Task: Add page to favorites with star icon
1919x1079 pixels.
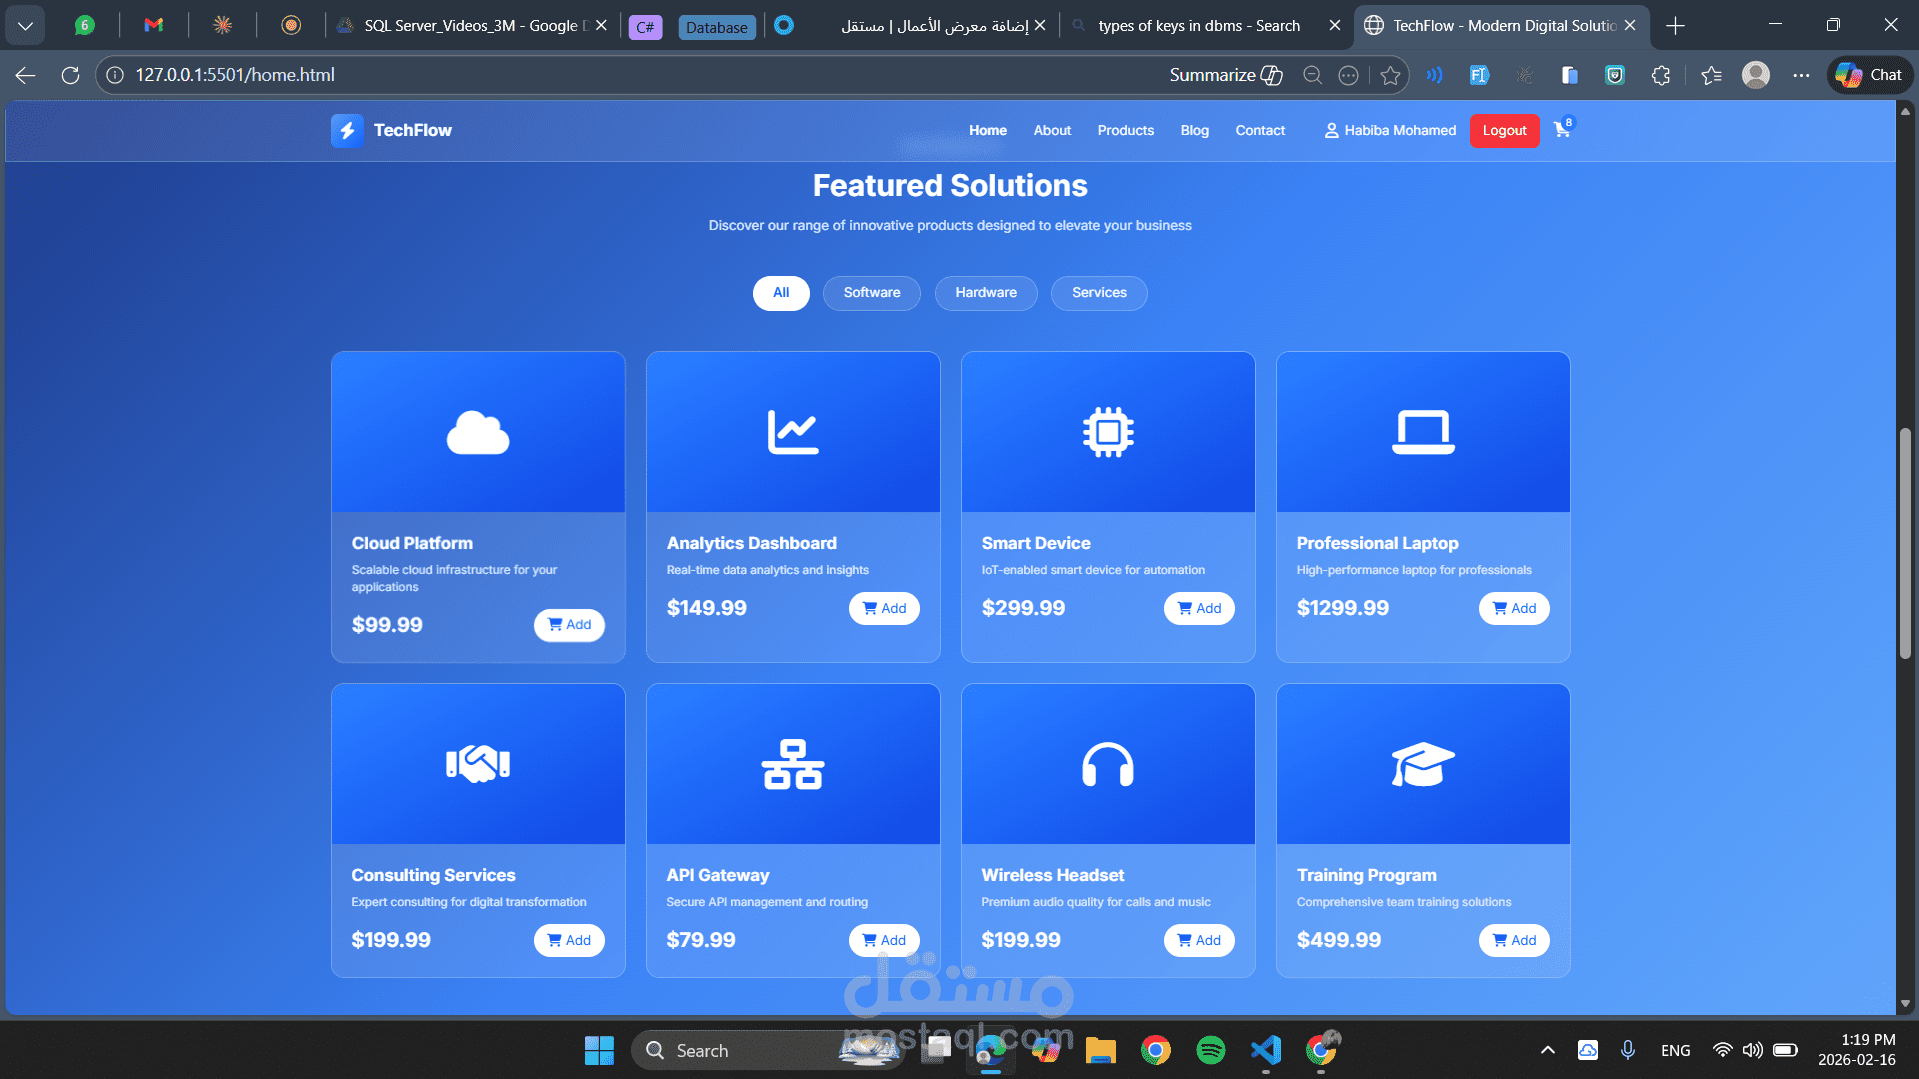Action: coord(1390,75)
